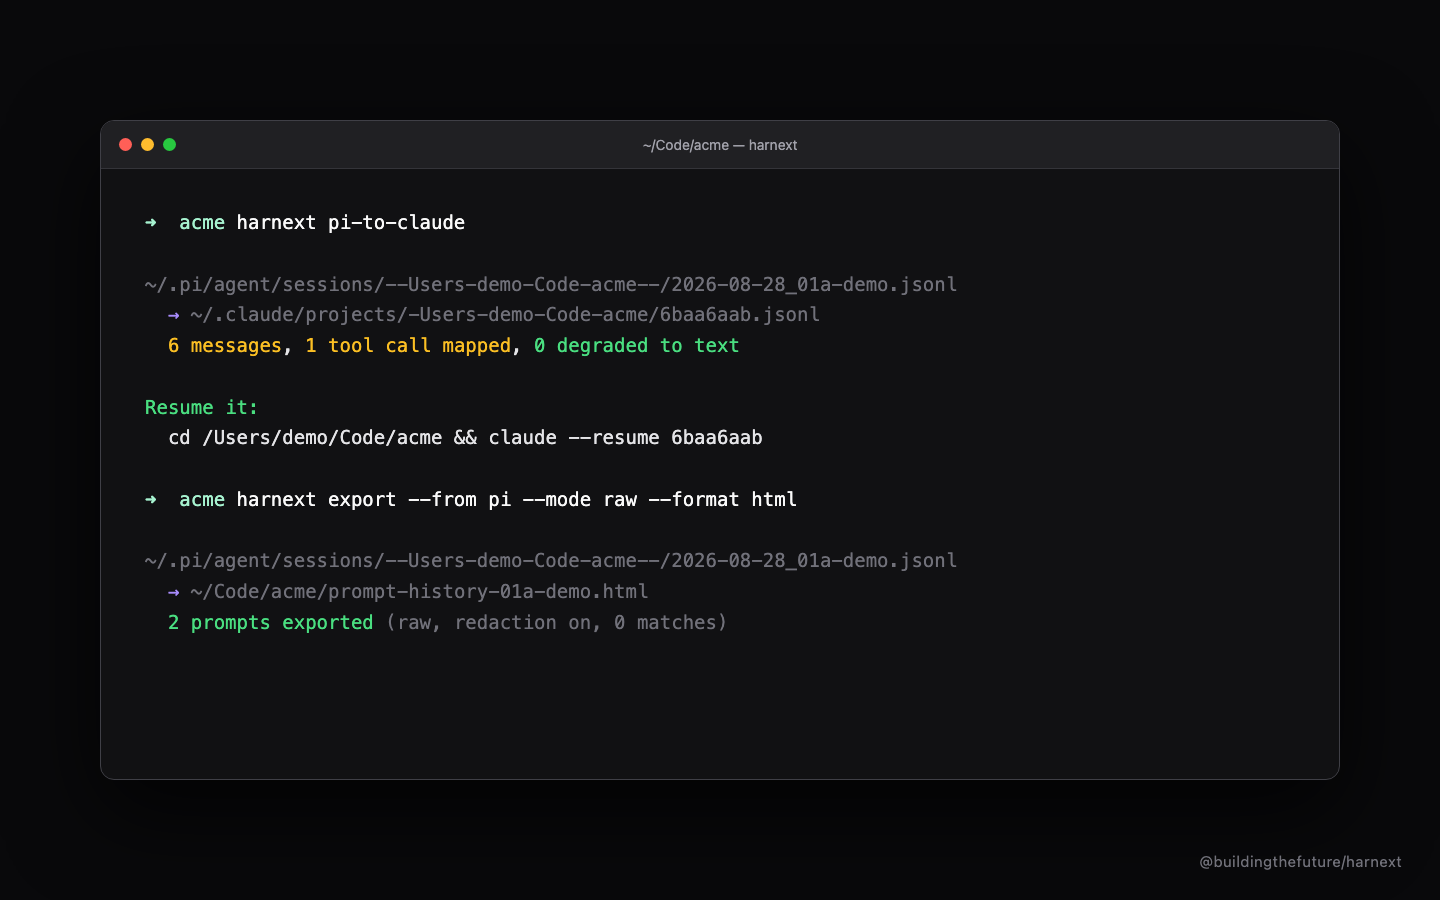
Task: Select the session path under the export command
Action: (551, 561)
